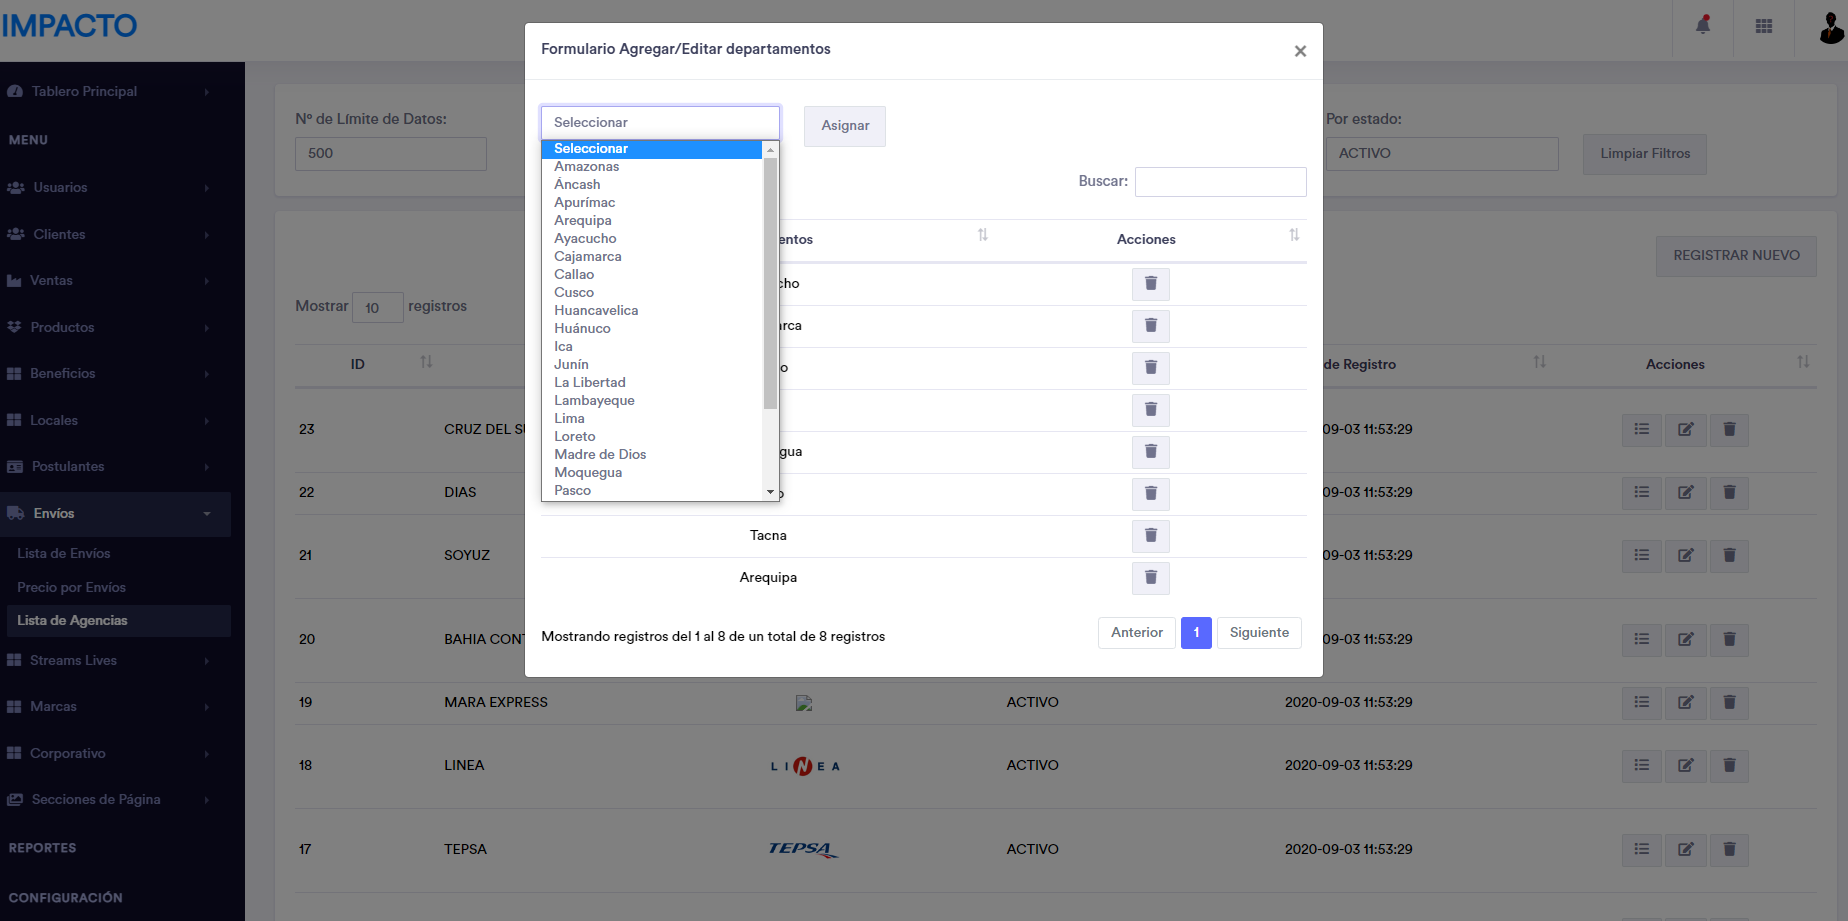Focus the Buscar search field

pyautogui.click(x=1220, y=182)
